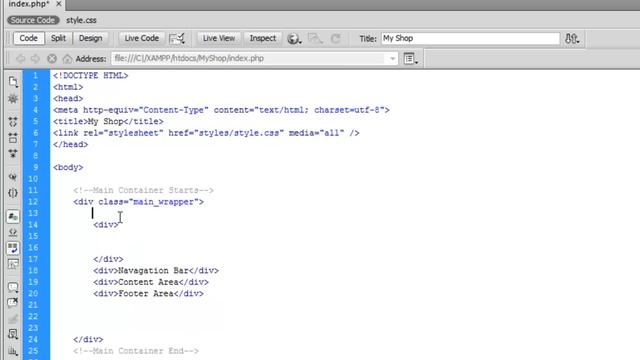Click the Stop icon in address bar
This screenshot has width=640, height=360.
(52, 59)
